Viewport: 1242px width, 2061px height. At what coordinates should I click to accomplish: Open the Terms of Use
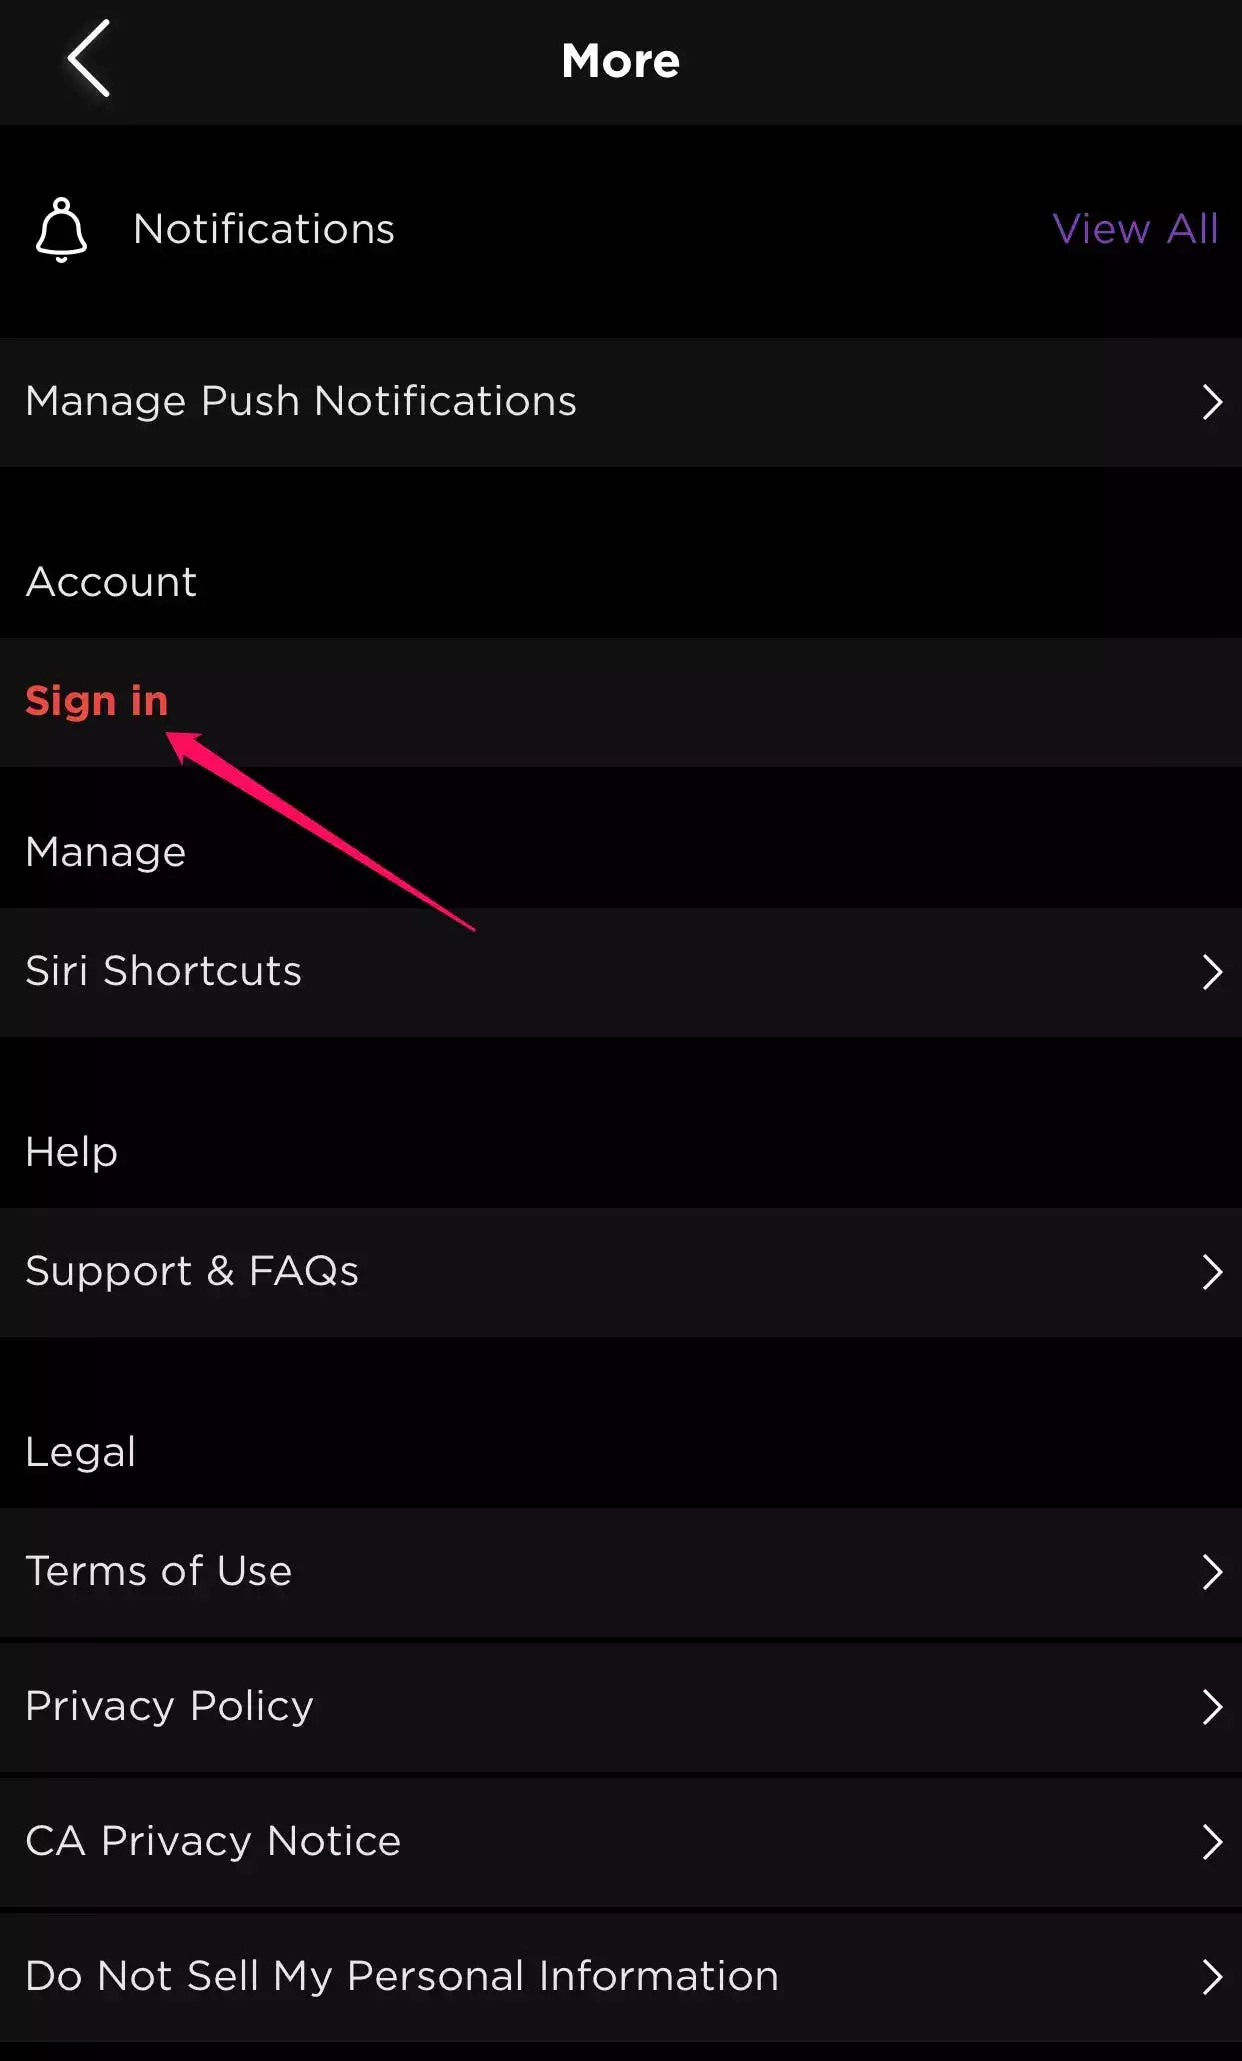[159, 1572]
